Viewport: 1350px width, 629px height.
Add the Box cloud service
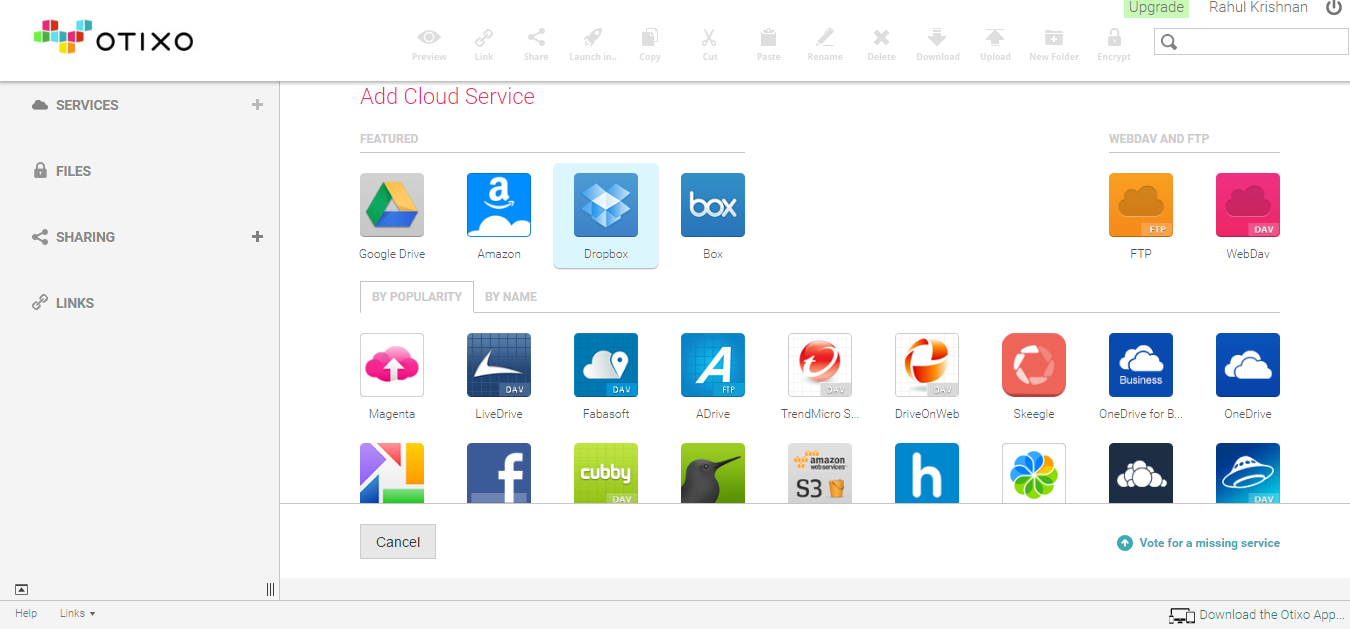point(713,205)
